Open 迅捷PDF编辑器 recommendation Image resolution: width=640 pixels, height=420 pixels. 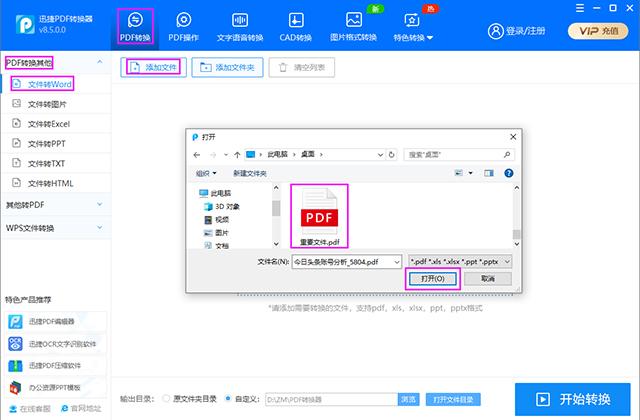[x=56, y=322]
